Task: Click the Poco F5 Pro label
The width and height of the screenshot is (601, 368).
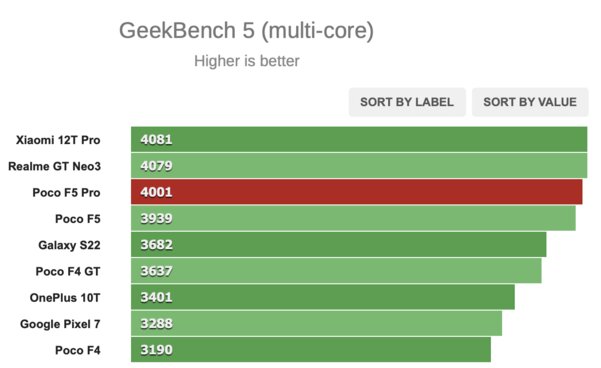Action: pos(66,192)
